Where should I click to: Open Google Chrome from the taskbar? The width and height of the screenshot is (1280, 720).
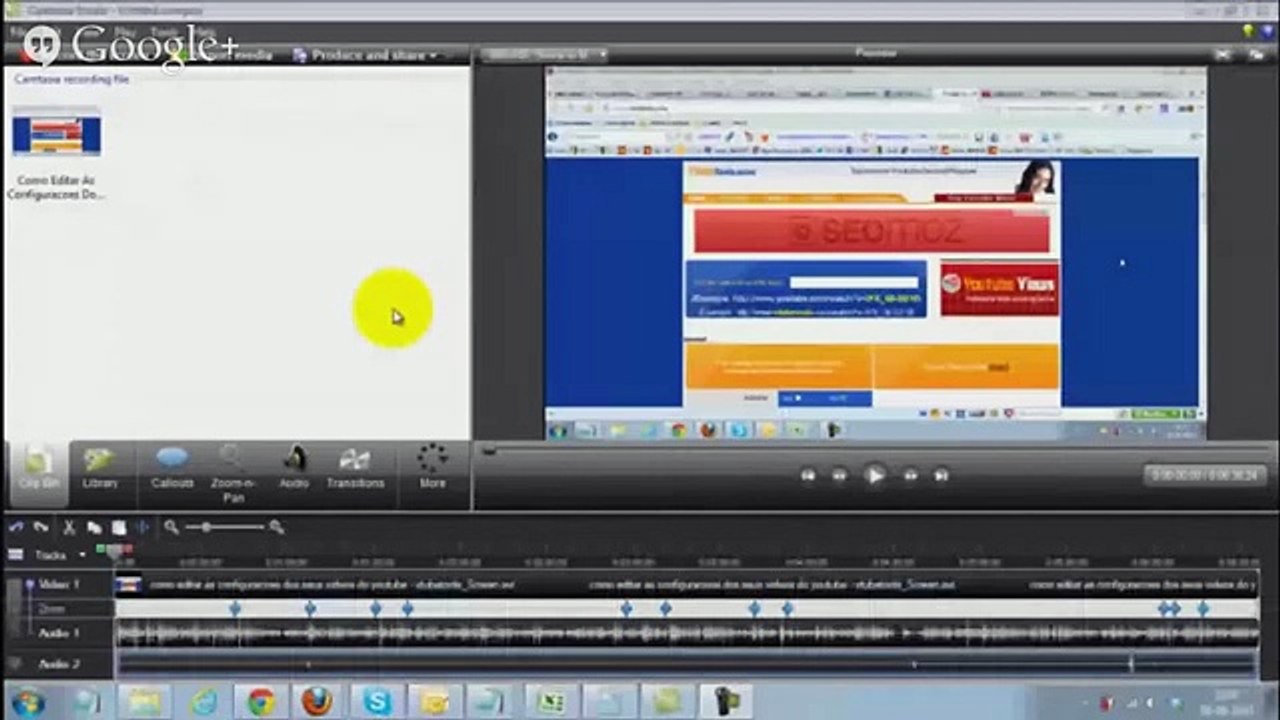tap(261, 702)
